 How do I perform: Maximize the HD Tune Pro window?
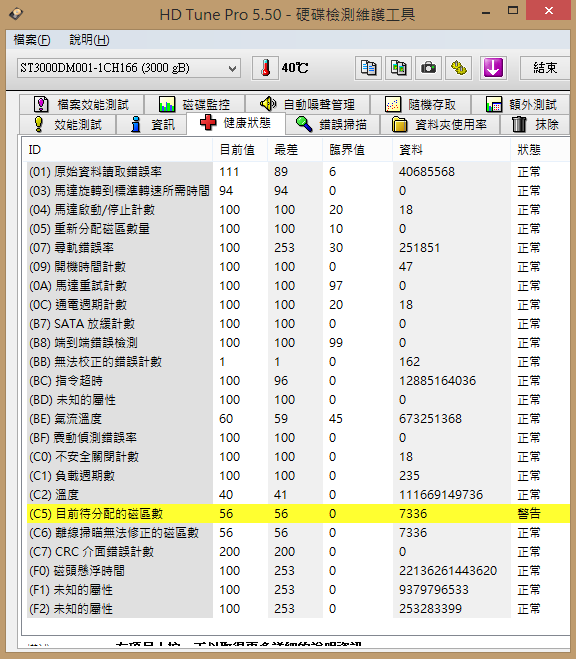click(513, 11)
